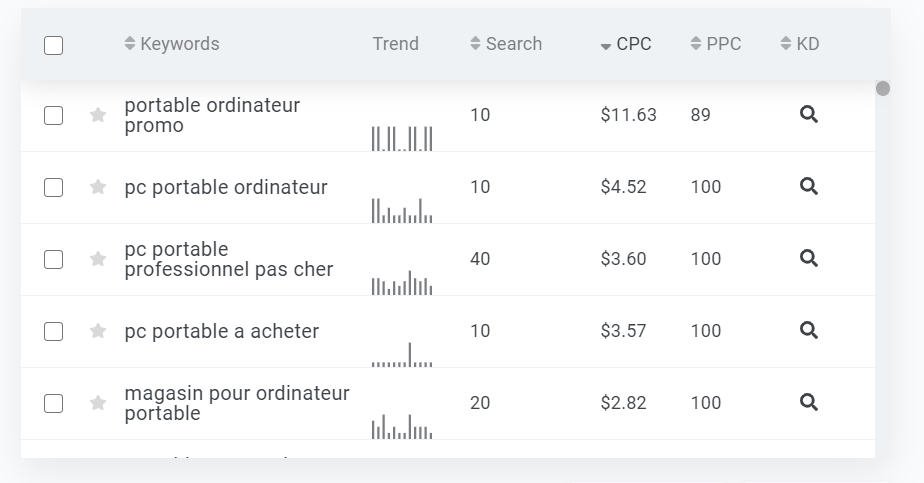Click the table's vertical scrollbar handle
Image resolution: width=924 pixels, height=483 pixels.
883,89
